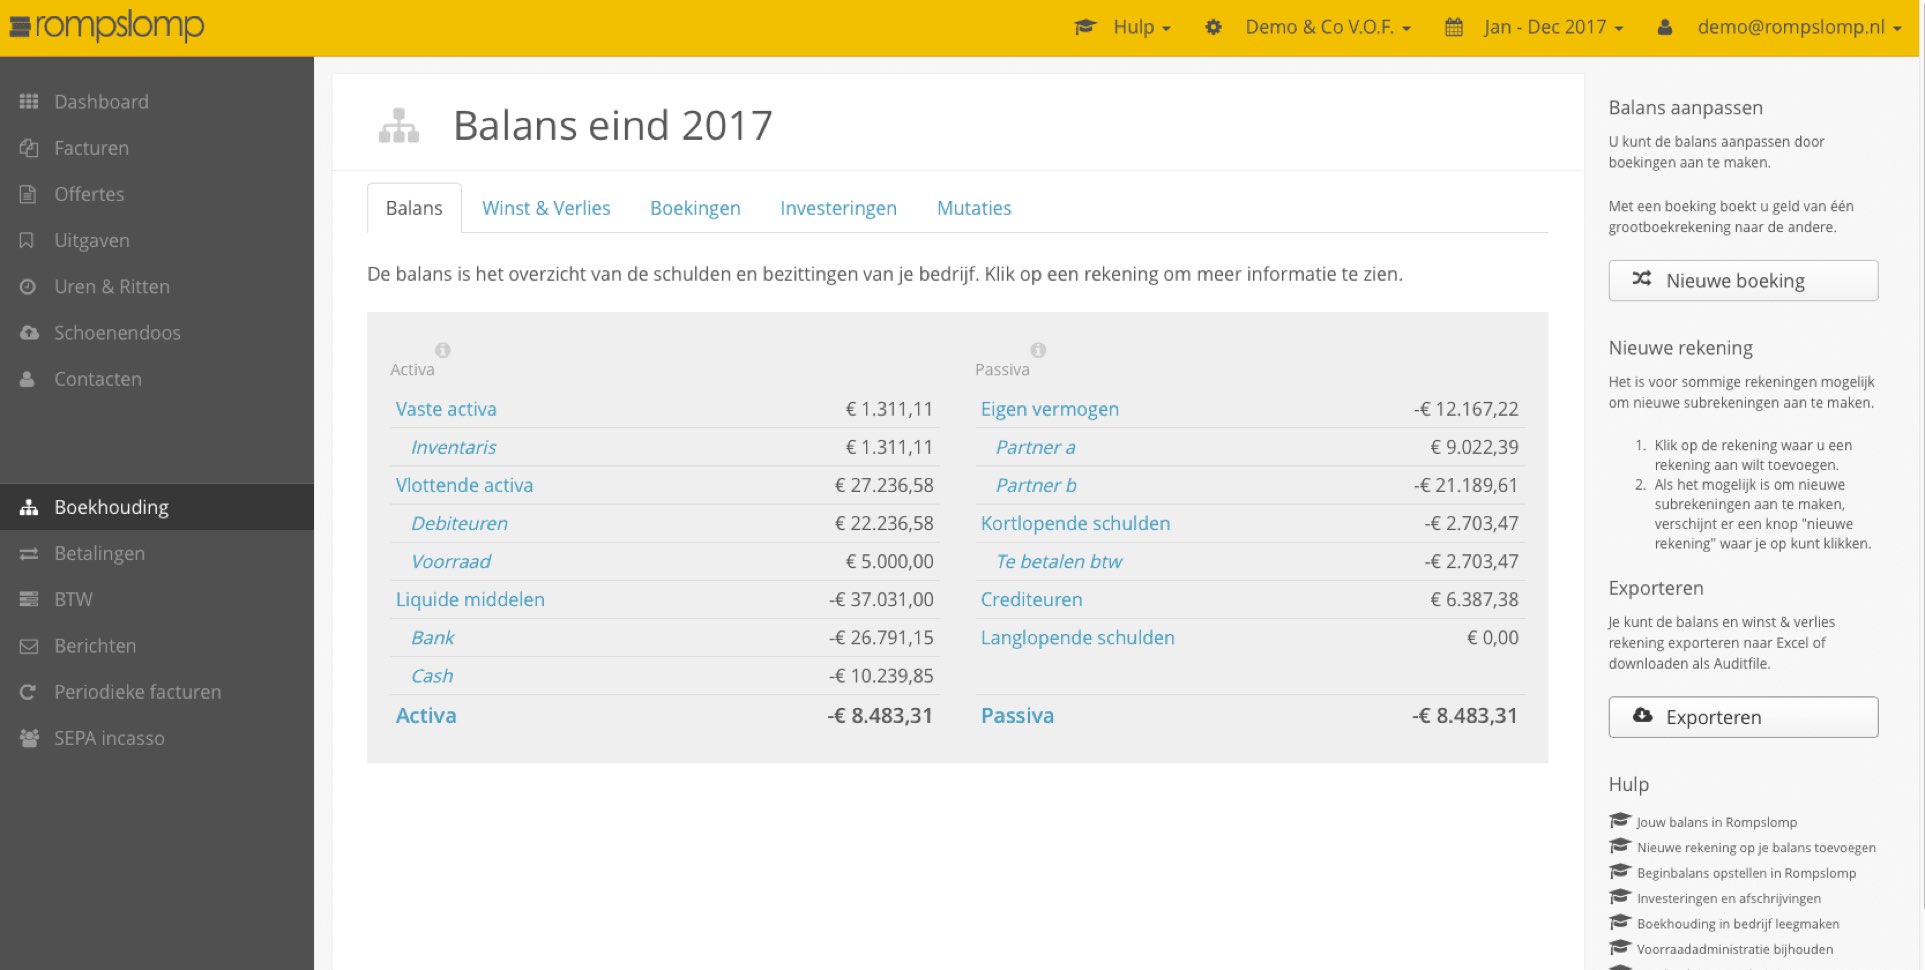
Task: Click the Betalingen arrows icon
Action: pyautogui.click(x=29, y=554)
